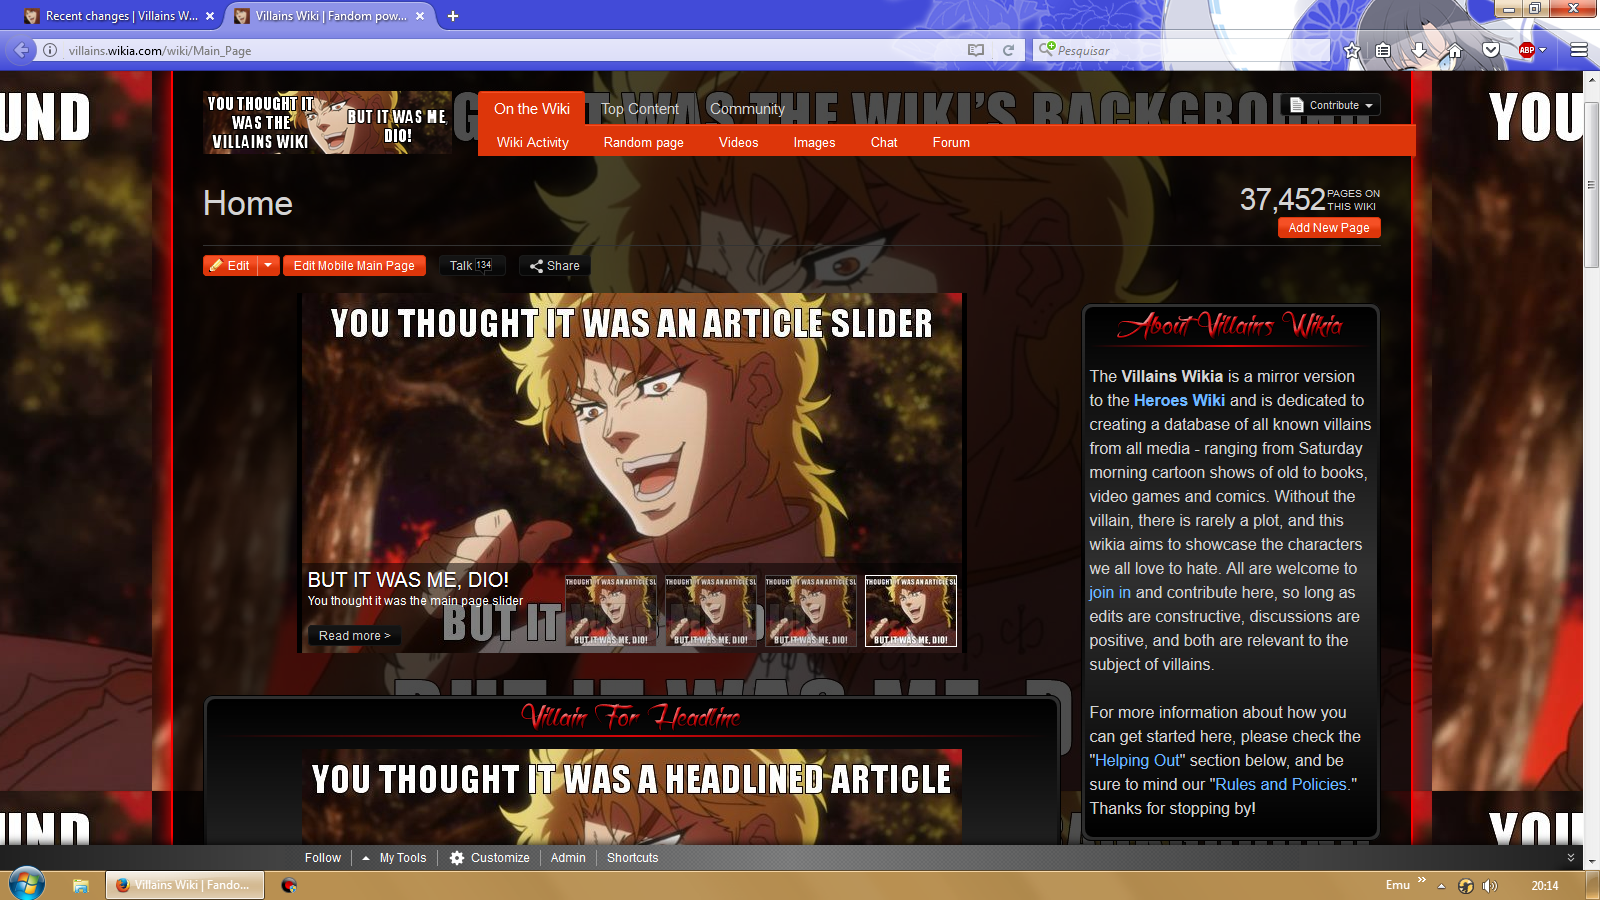Save page to Pocket icon

[1491, 50]
